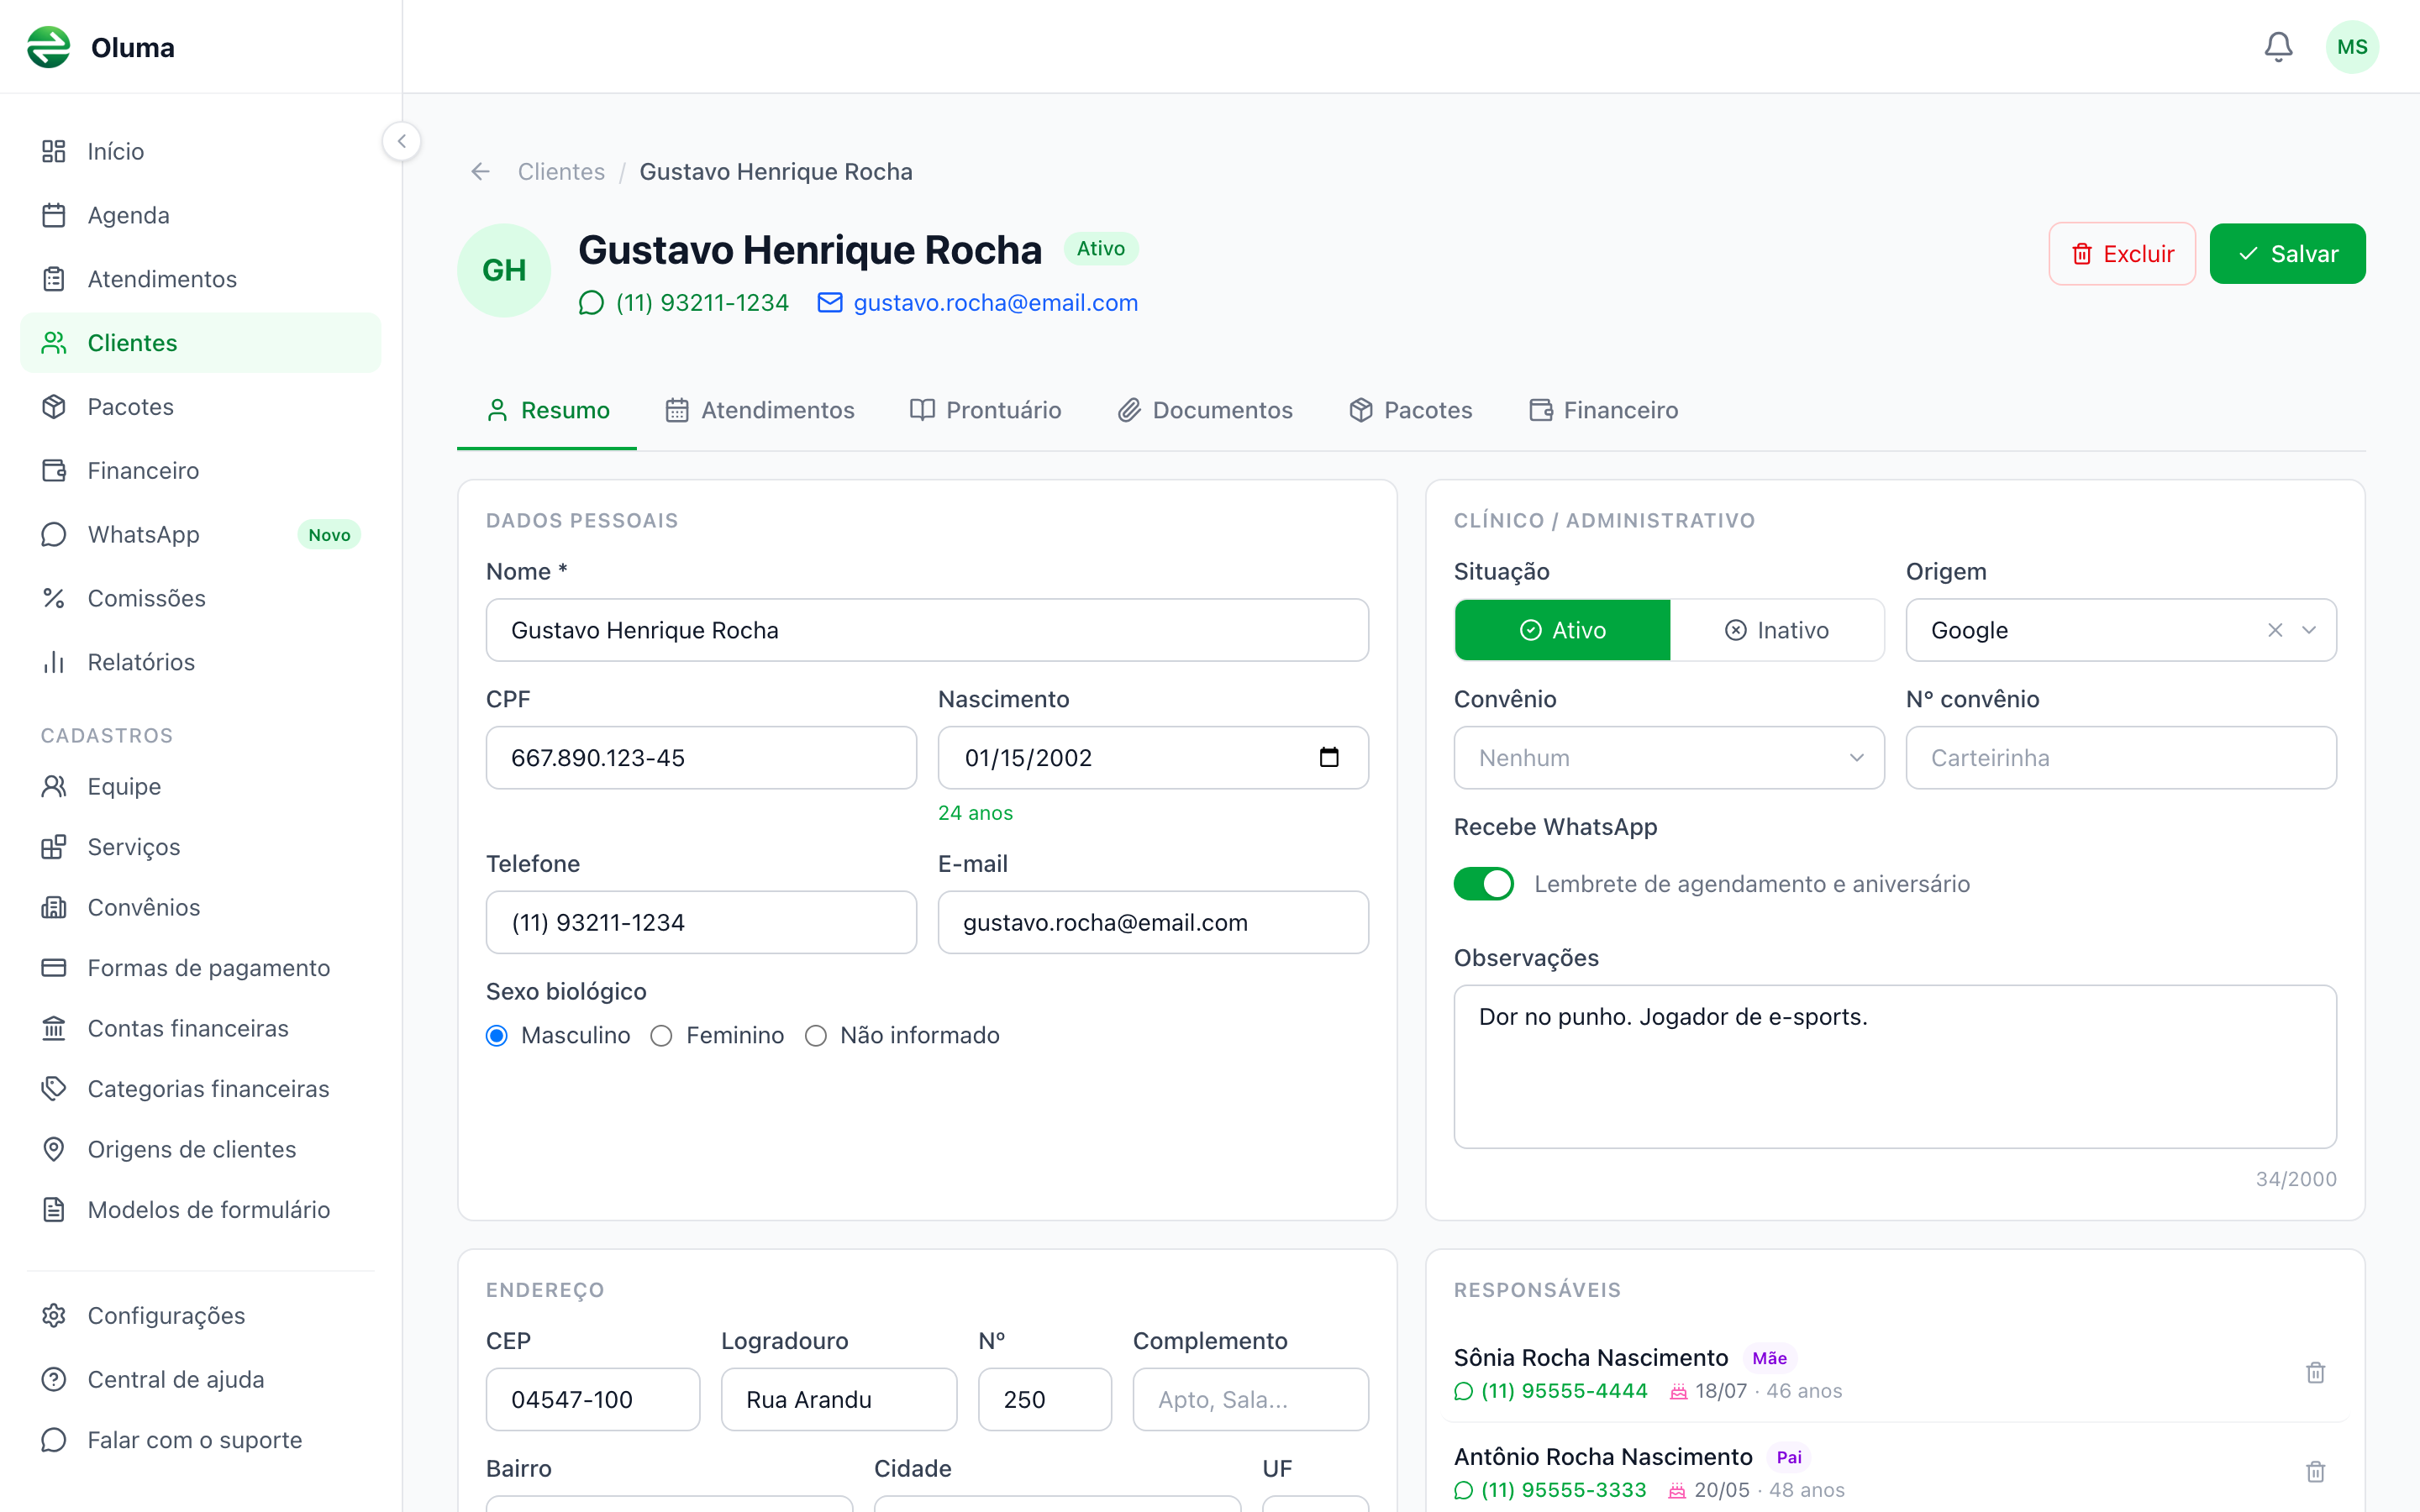This screenshot has height=1512, width=2420.
Task: Clear the Origem Google selection
Action: point(2275,630)
